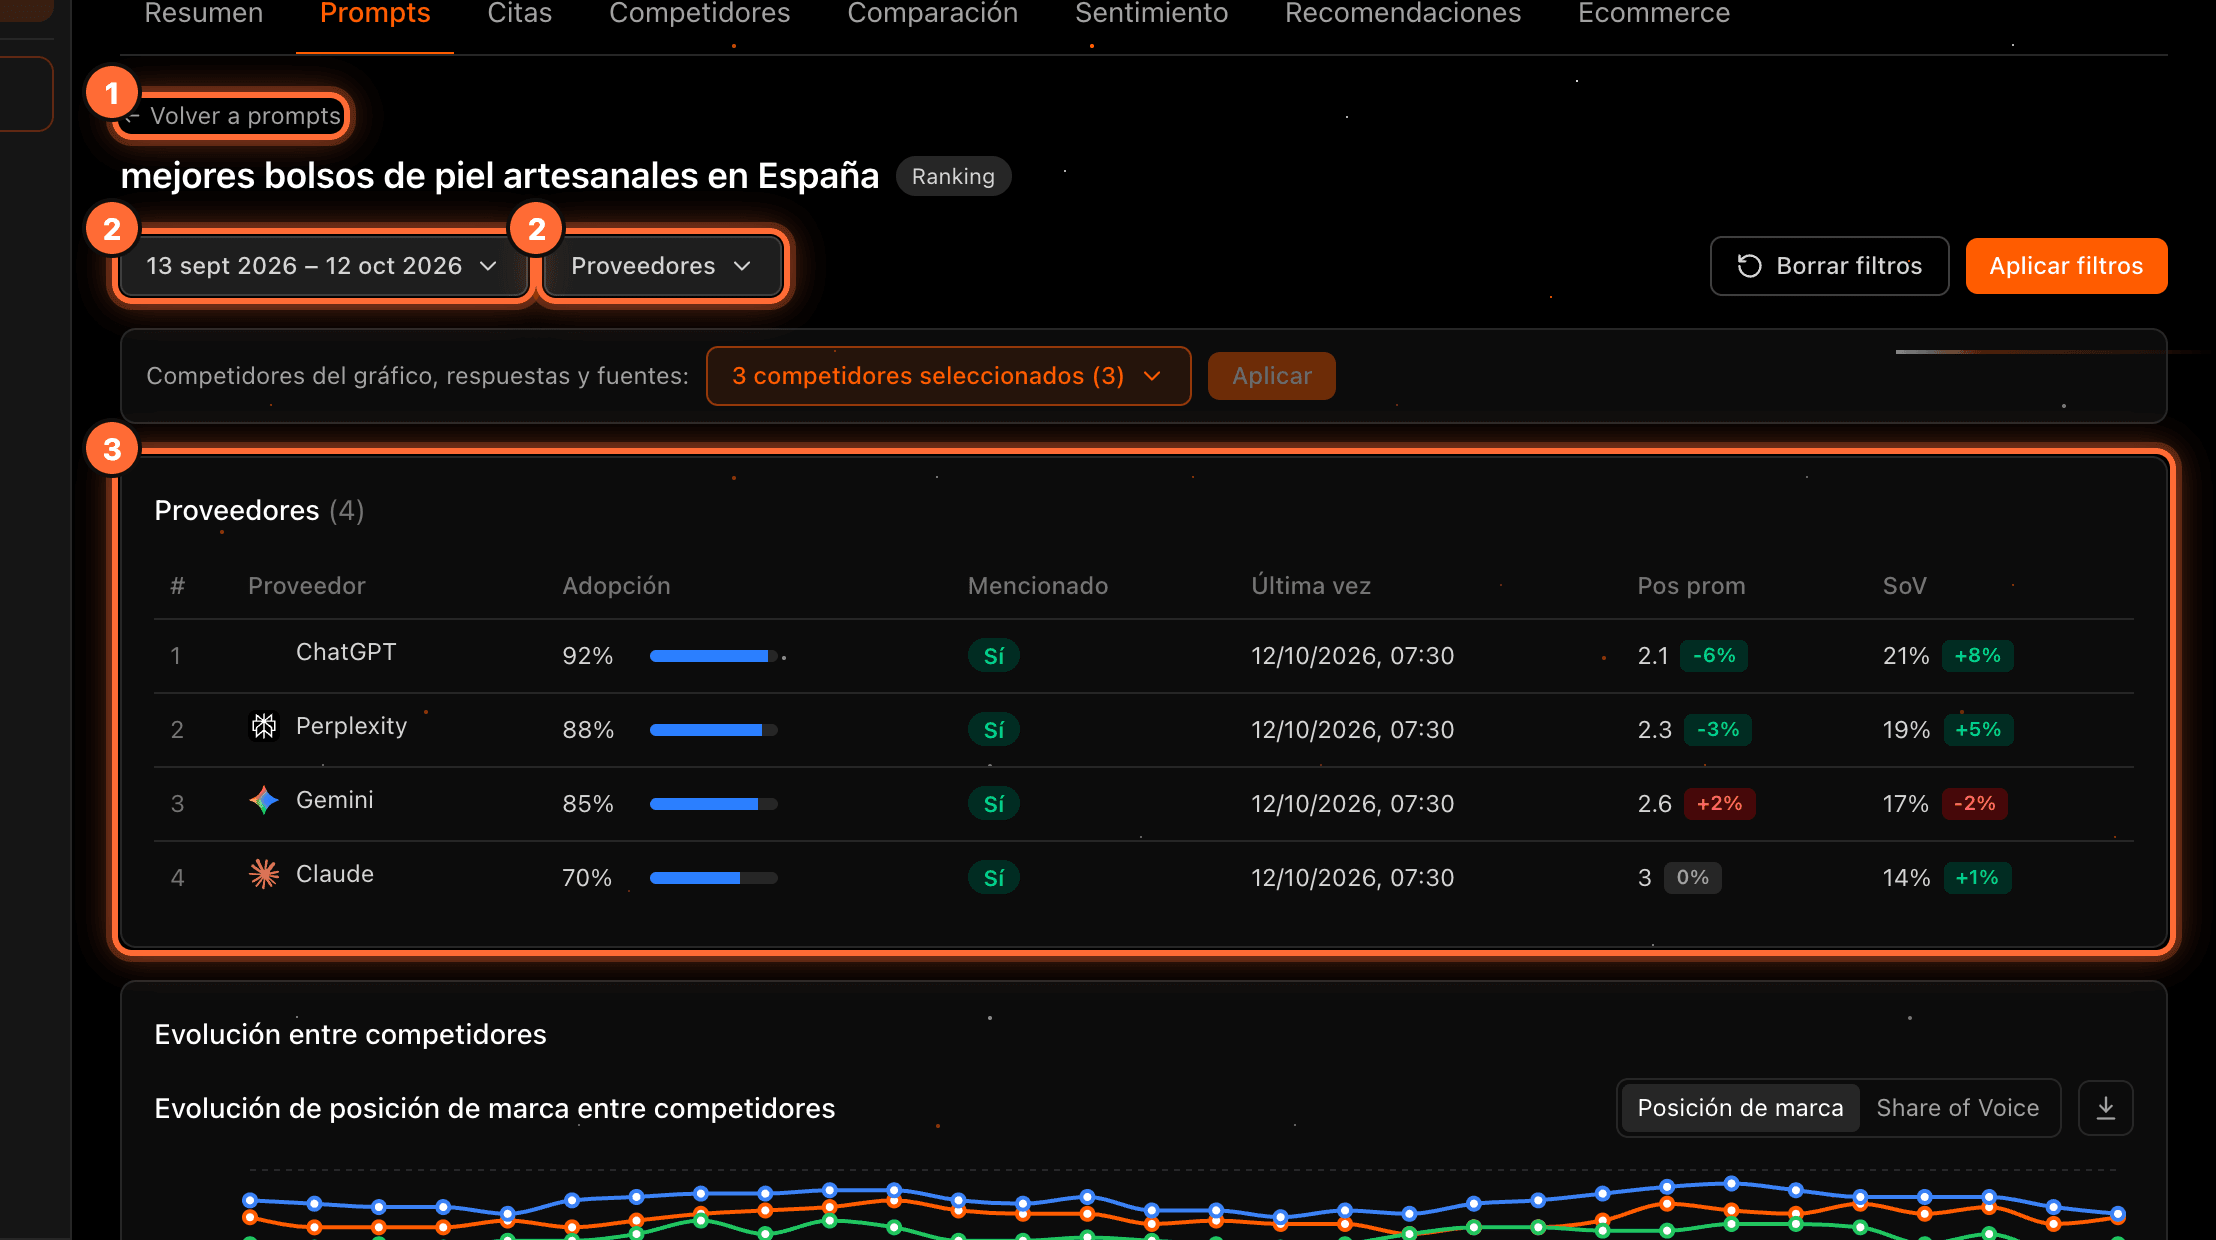Open the date range dropdown
This screenshot has width=2216, height=1240.
point(322,266)
